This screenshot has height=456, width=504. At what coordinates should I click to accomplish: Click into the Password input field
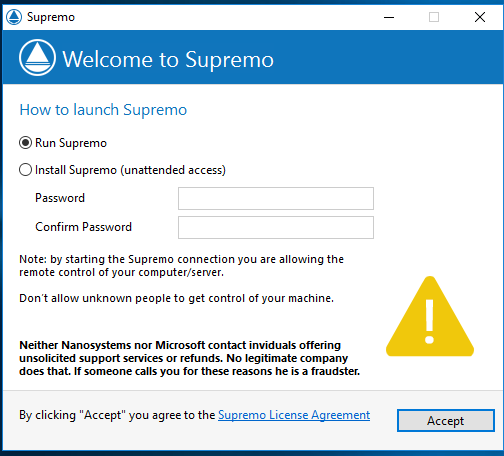click(276, 198)
